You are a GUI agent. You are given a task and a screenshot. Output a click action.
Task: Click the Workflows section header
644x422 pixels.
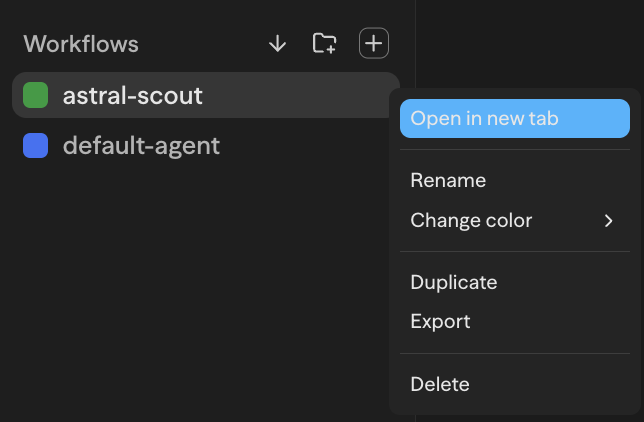tap(81, 44)
